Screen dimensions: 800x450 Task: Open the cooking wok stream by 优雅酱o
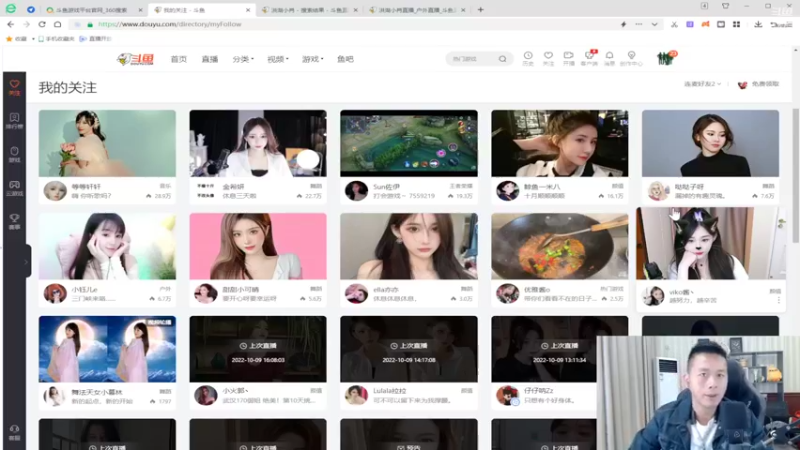click(560, 246)
